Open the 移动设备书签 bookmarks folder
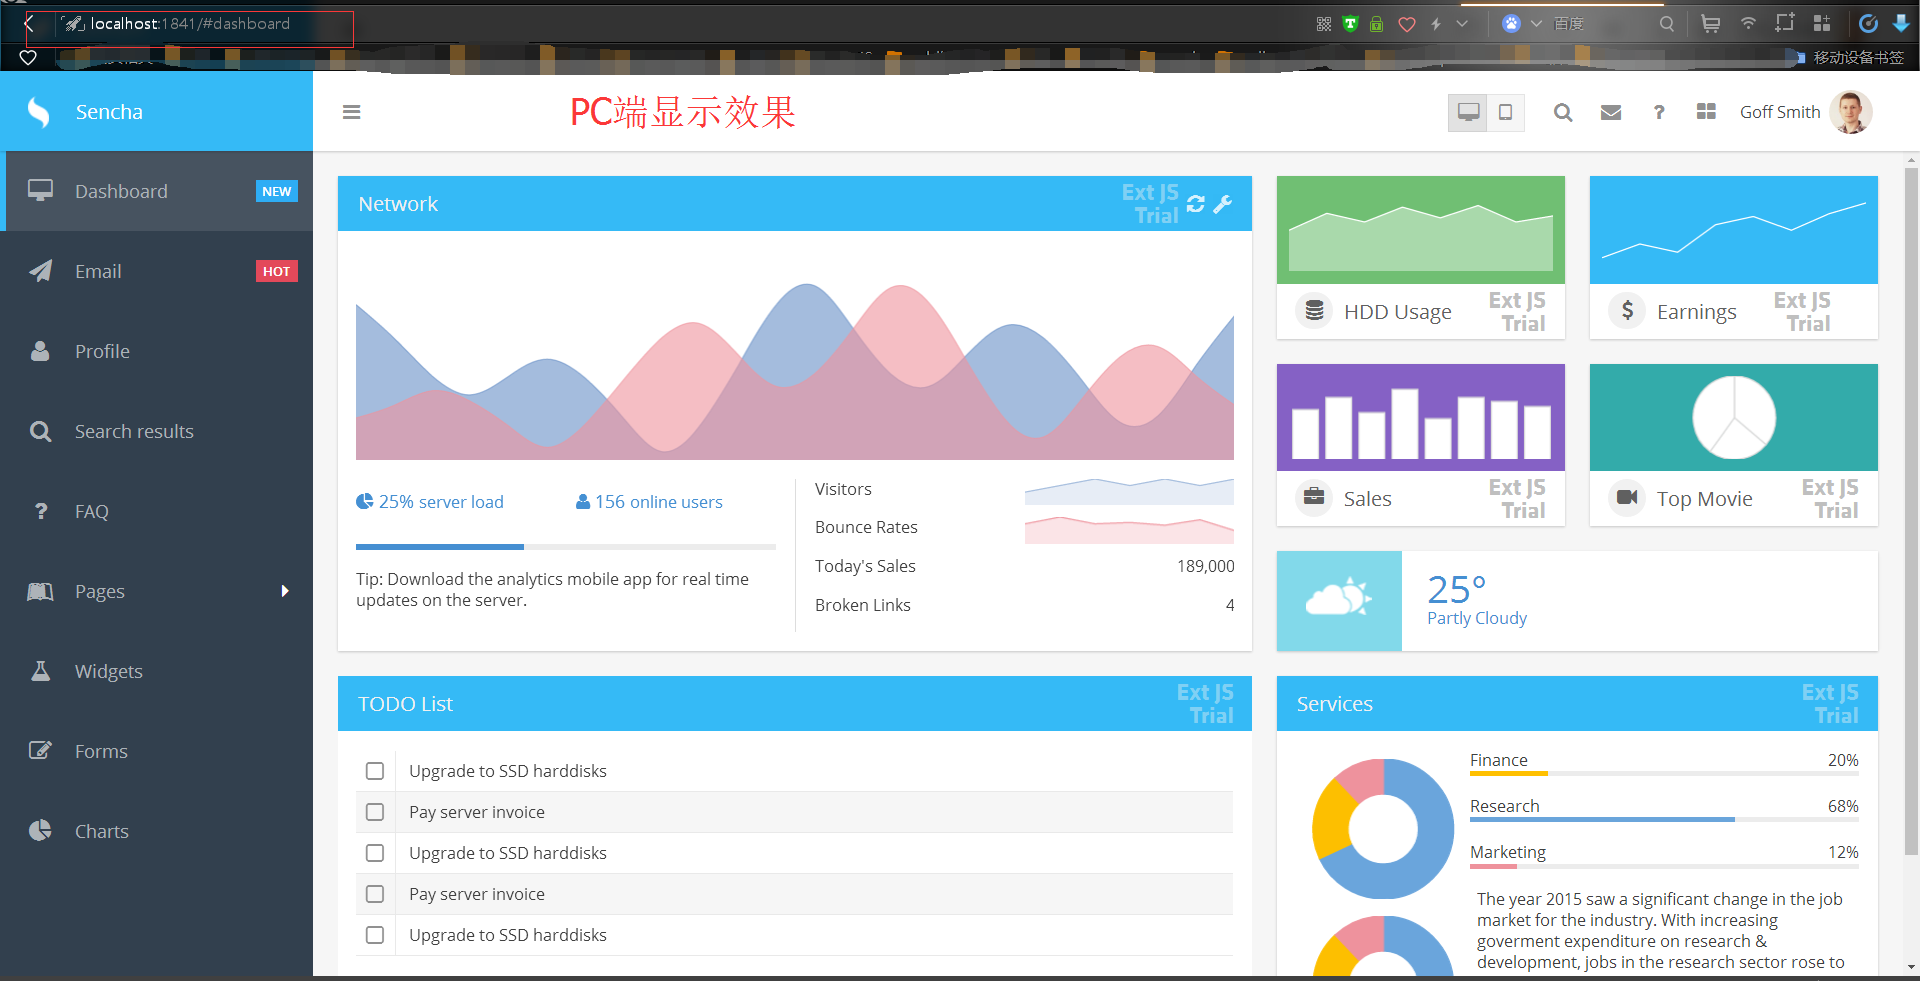The image size is (1920, 981). point(1852,58)
